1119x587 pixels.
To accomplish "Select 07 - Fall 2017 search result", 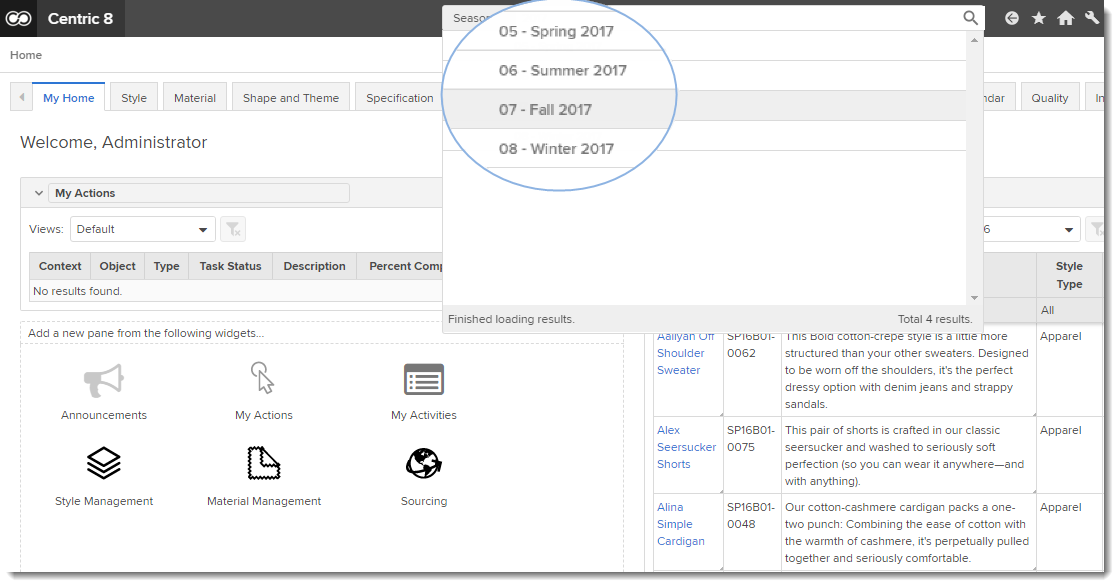I will 545,110.
